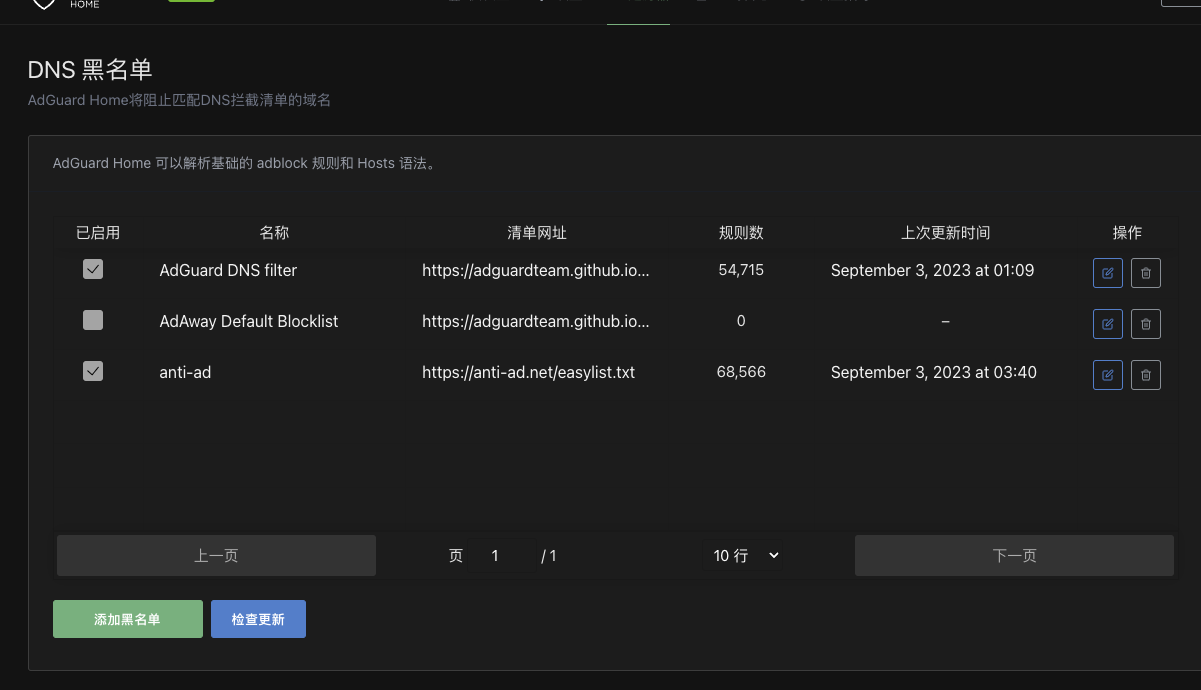This screenshot has height=690, width=1201.
Task: Edit the AdAway Default Blocklist entry
Action: 1107,324
